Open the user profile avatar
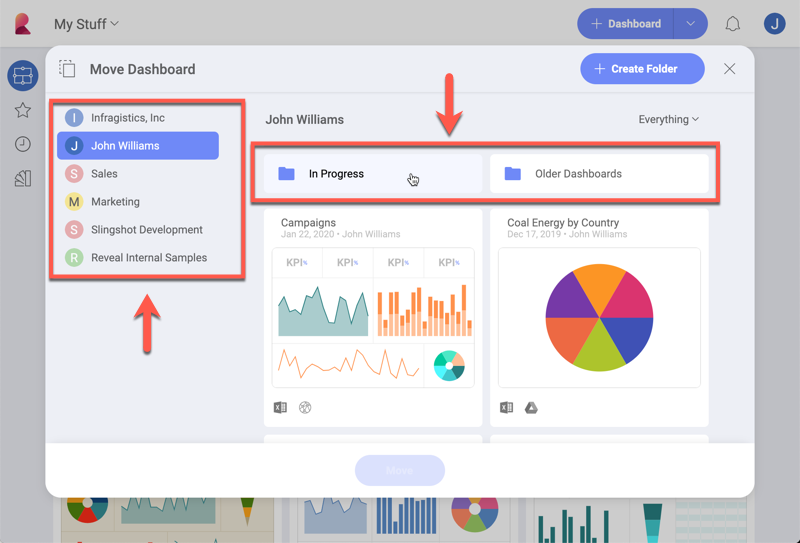Screen dimensions: 800x543 tap(774, 24)
